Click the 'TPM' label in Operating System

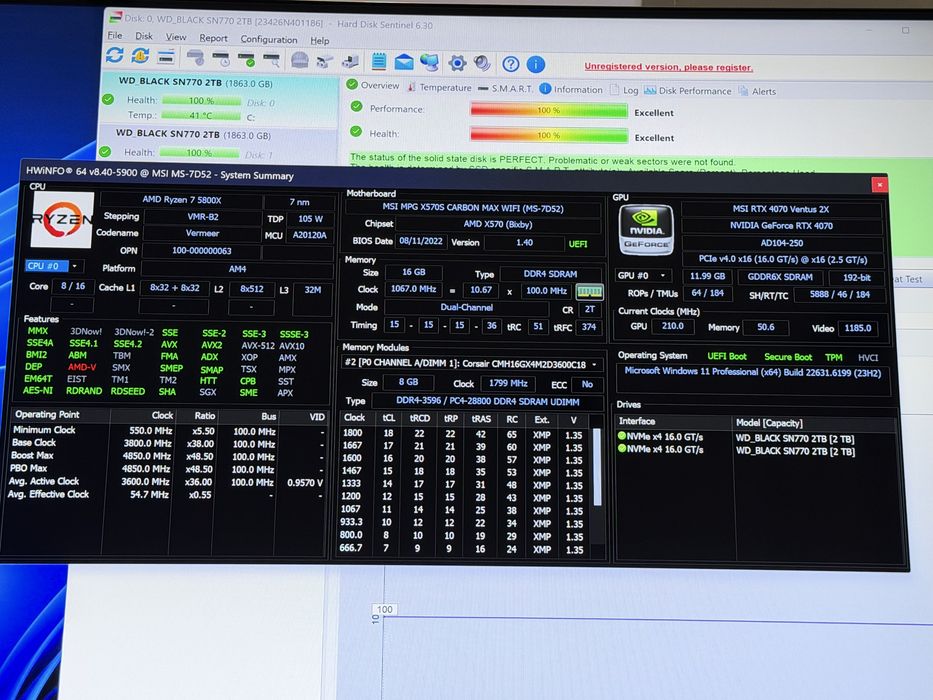point(833,357)
